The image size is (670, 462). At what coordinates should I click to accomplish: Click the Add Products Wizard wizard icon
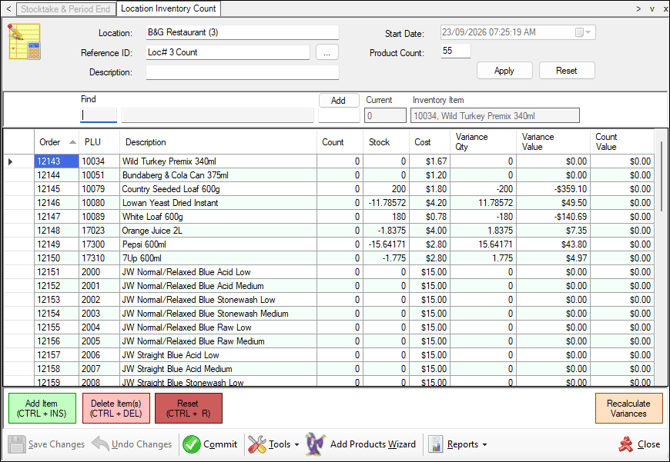click(315, 444)
